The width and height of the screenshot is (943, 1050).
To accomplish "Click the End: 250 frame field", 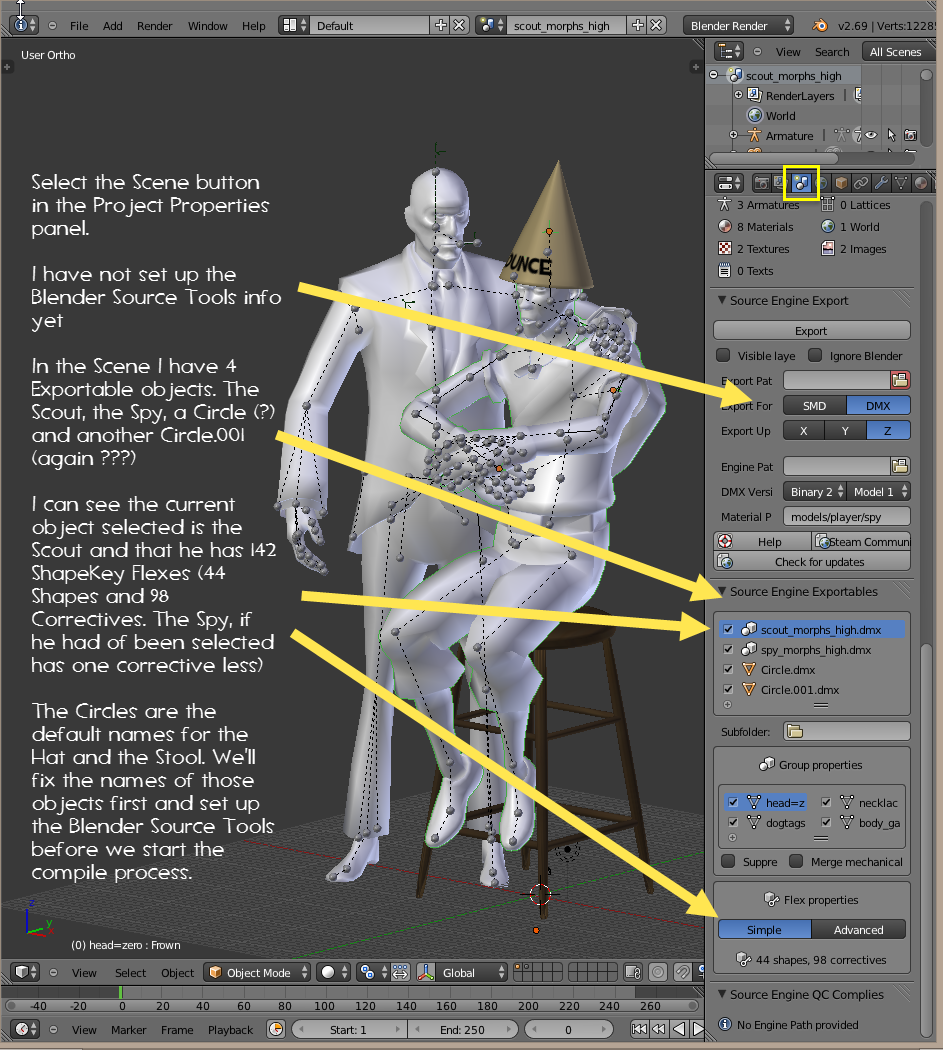I will coord(462,1029).
